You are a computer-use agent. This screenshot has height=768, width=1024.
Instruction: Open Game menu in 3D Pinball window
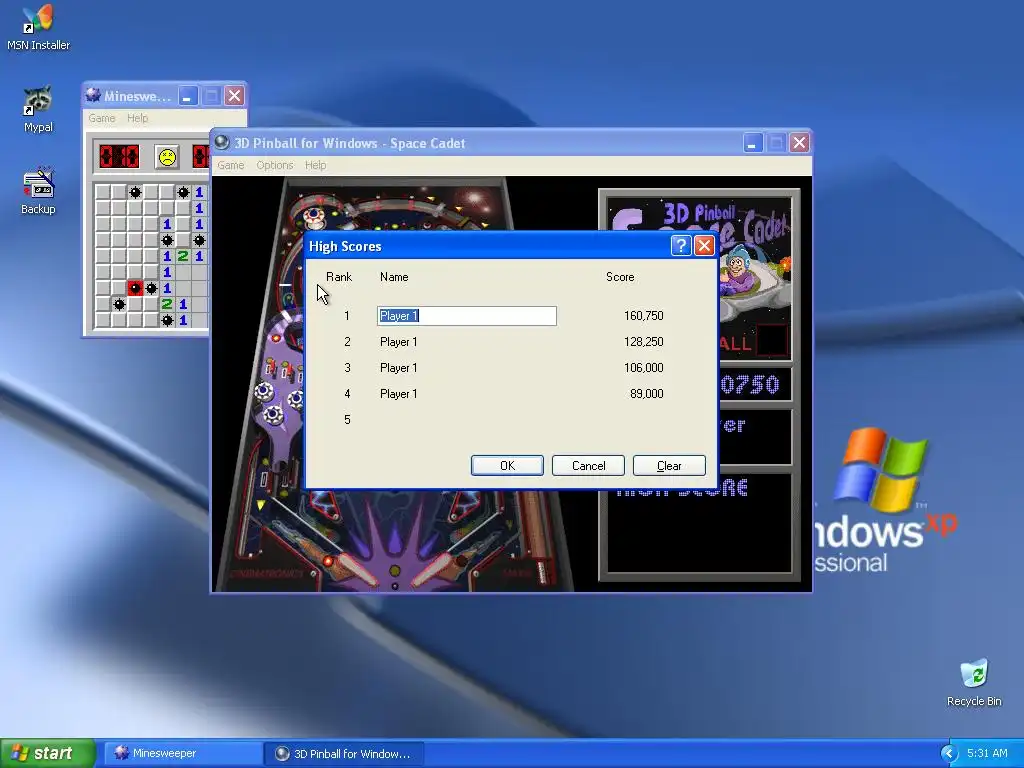[x=231, y=165]
